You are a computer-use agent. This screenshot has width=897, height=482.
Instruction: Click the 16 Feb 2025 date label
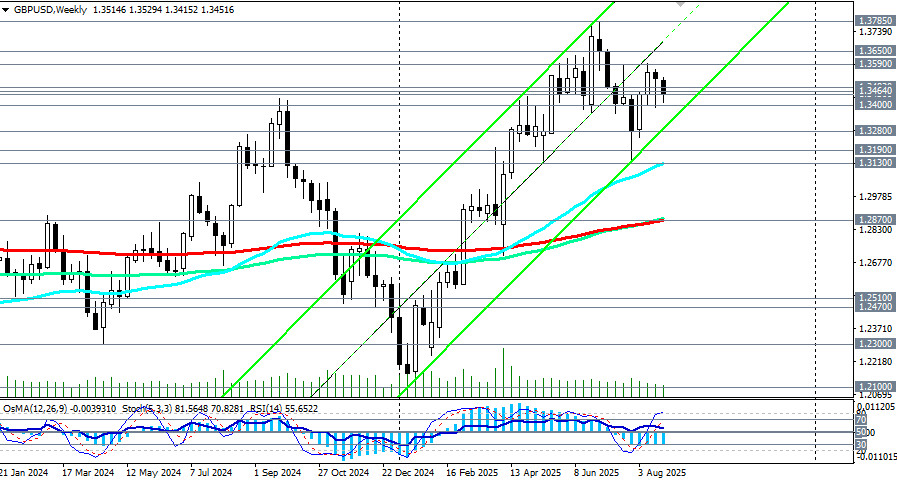coord(472,473)
